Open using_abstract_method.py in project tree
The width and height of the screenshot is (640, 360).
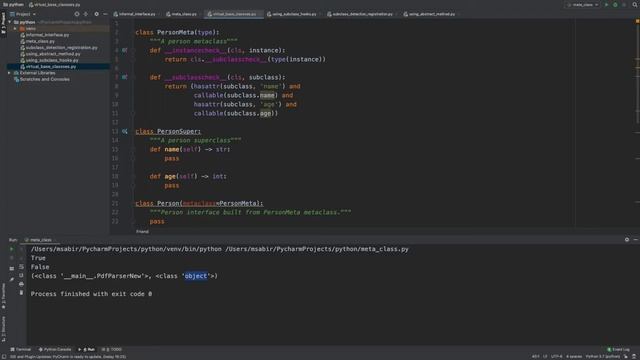(53, 54)
